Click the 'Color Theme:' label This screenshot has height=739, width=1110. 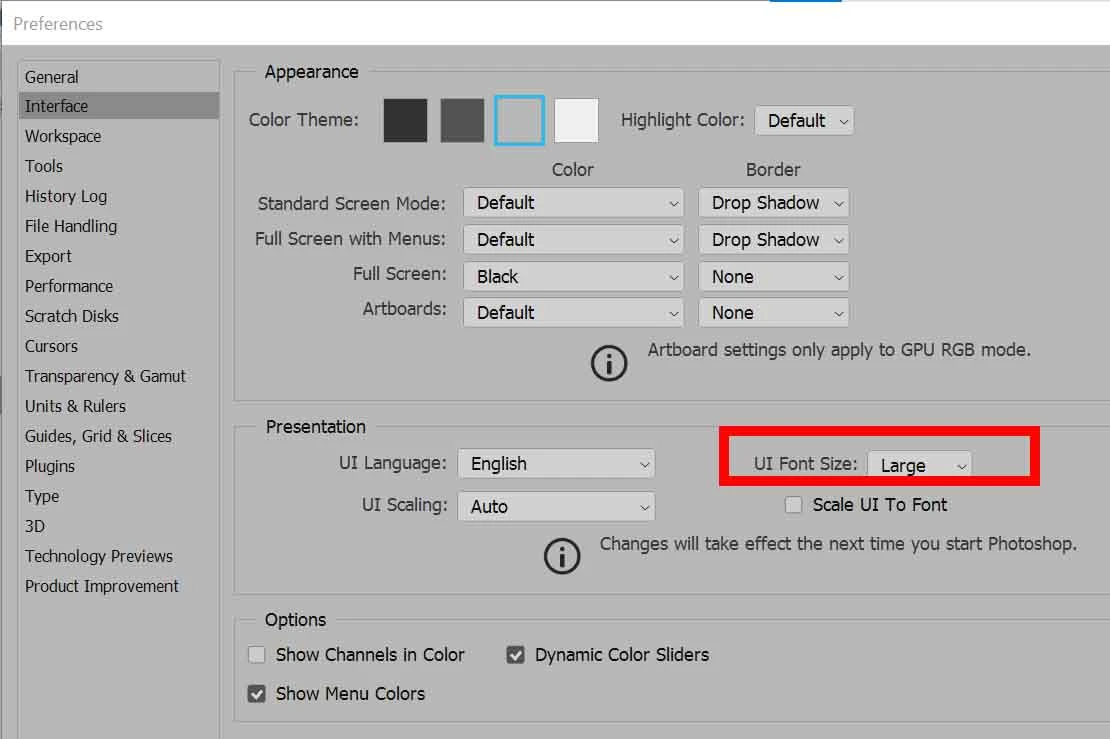pos(304,120)
